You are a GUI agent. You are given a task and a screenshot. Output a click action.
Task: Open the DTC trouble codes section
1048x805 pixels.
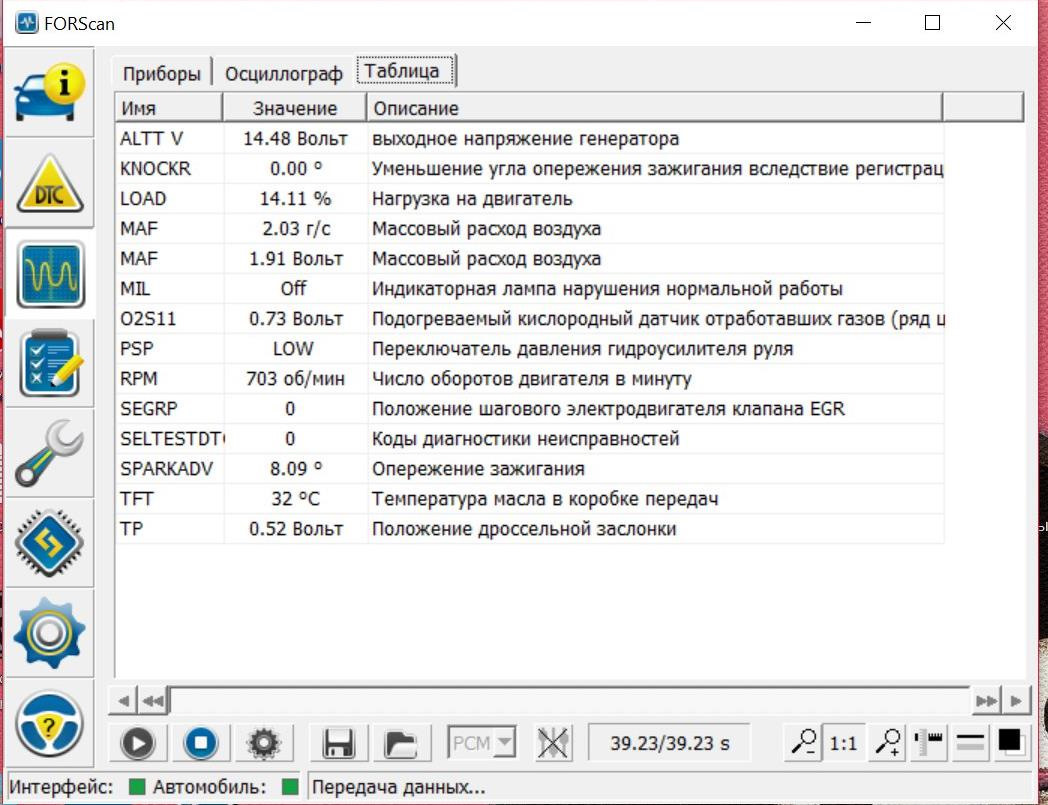coord(49,183)
